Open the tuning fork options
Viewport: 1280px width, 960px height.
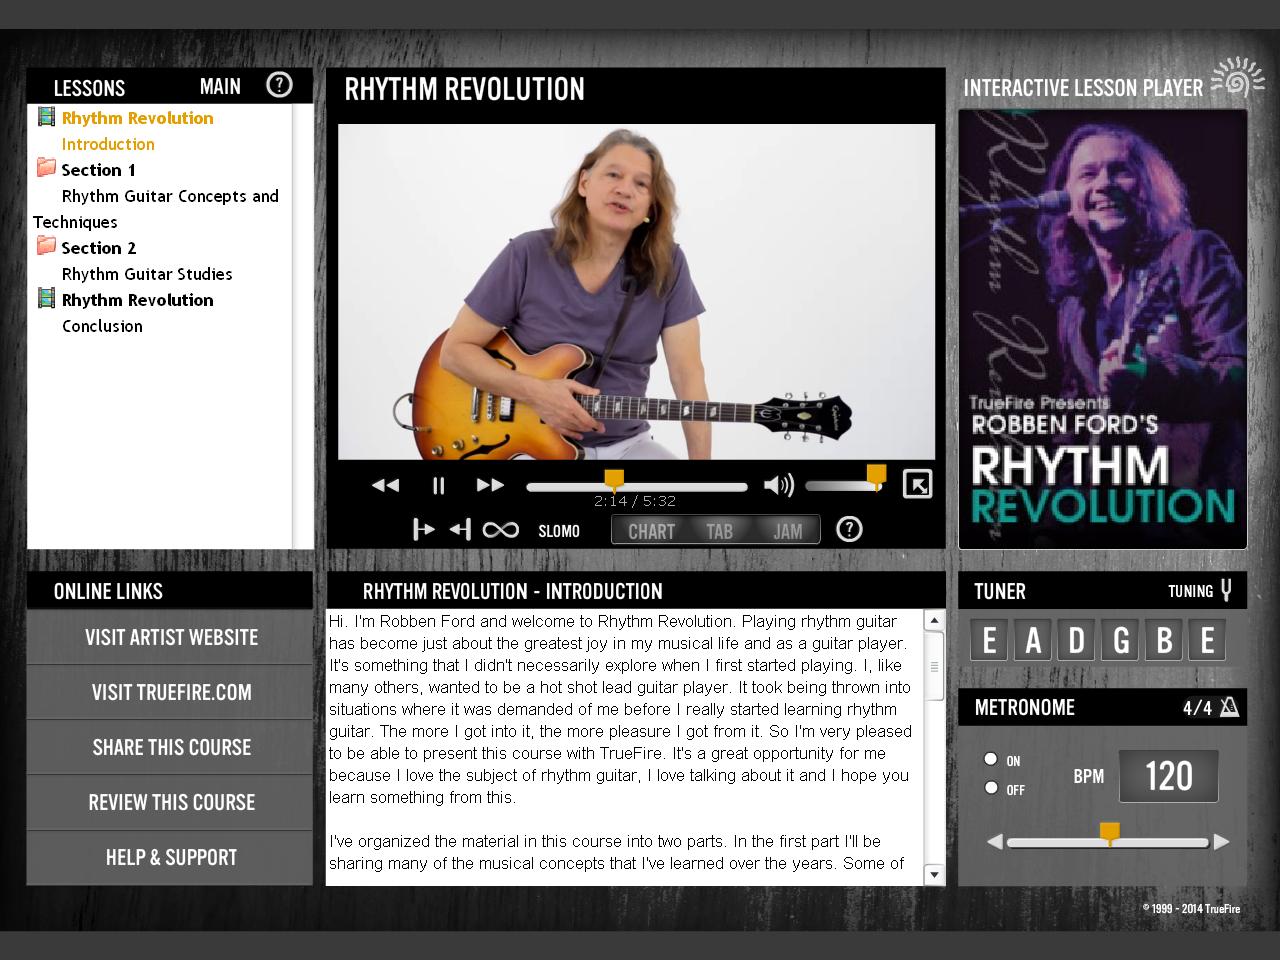(x=1226, y=591)
